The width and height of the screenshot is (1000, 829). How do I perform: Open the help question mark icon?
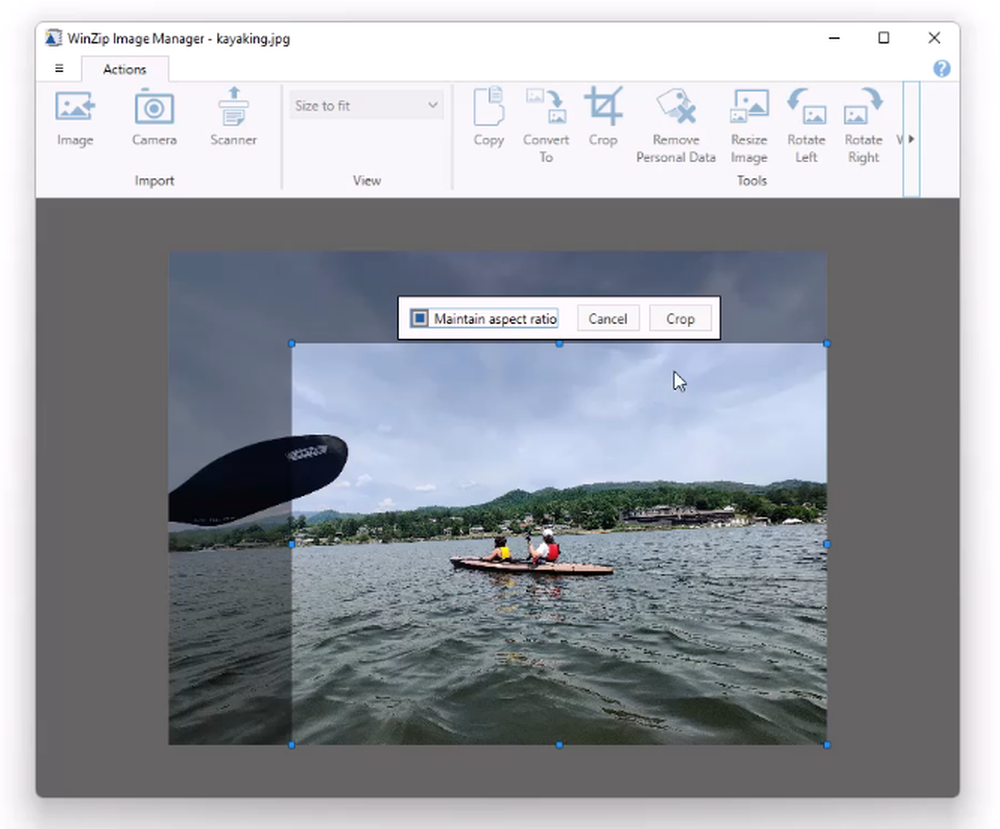coord(941,69)
